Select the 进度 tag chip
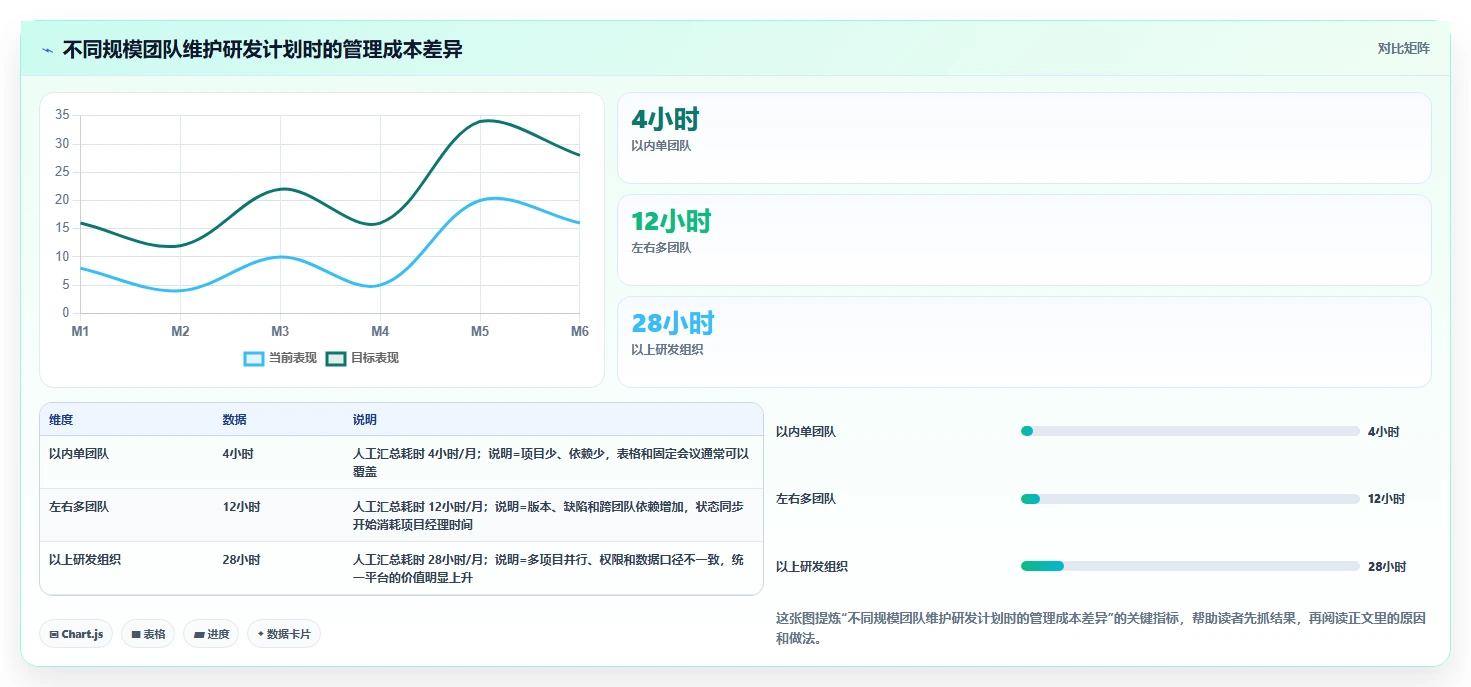The height and width of the screenshot is (687, 1471). (x=211, y=634)
